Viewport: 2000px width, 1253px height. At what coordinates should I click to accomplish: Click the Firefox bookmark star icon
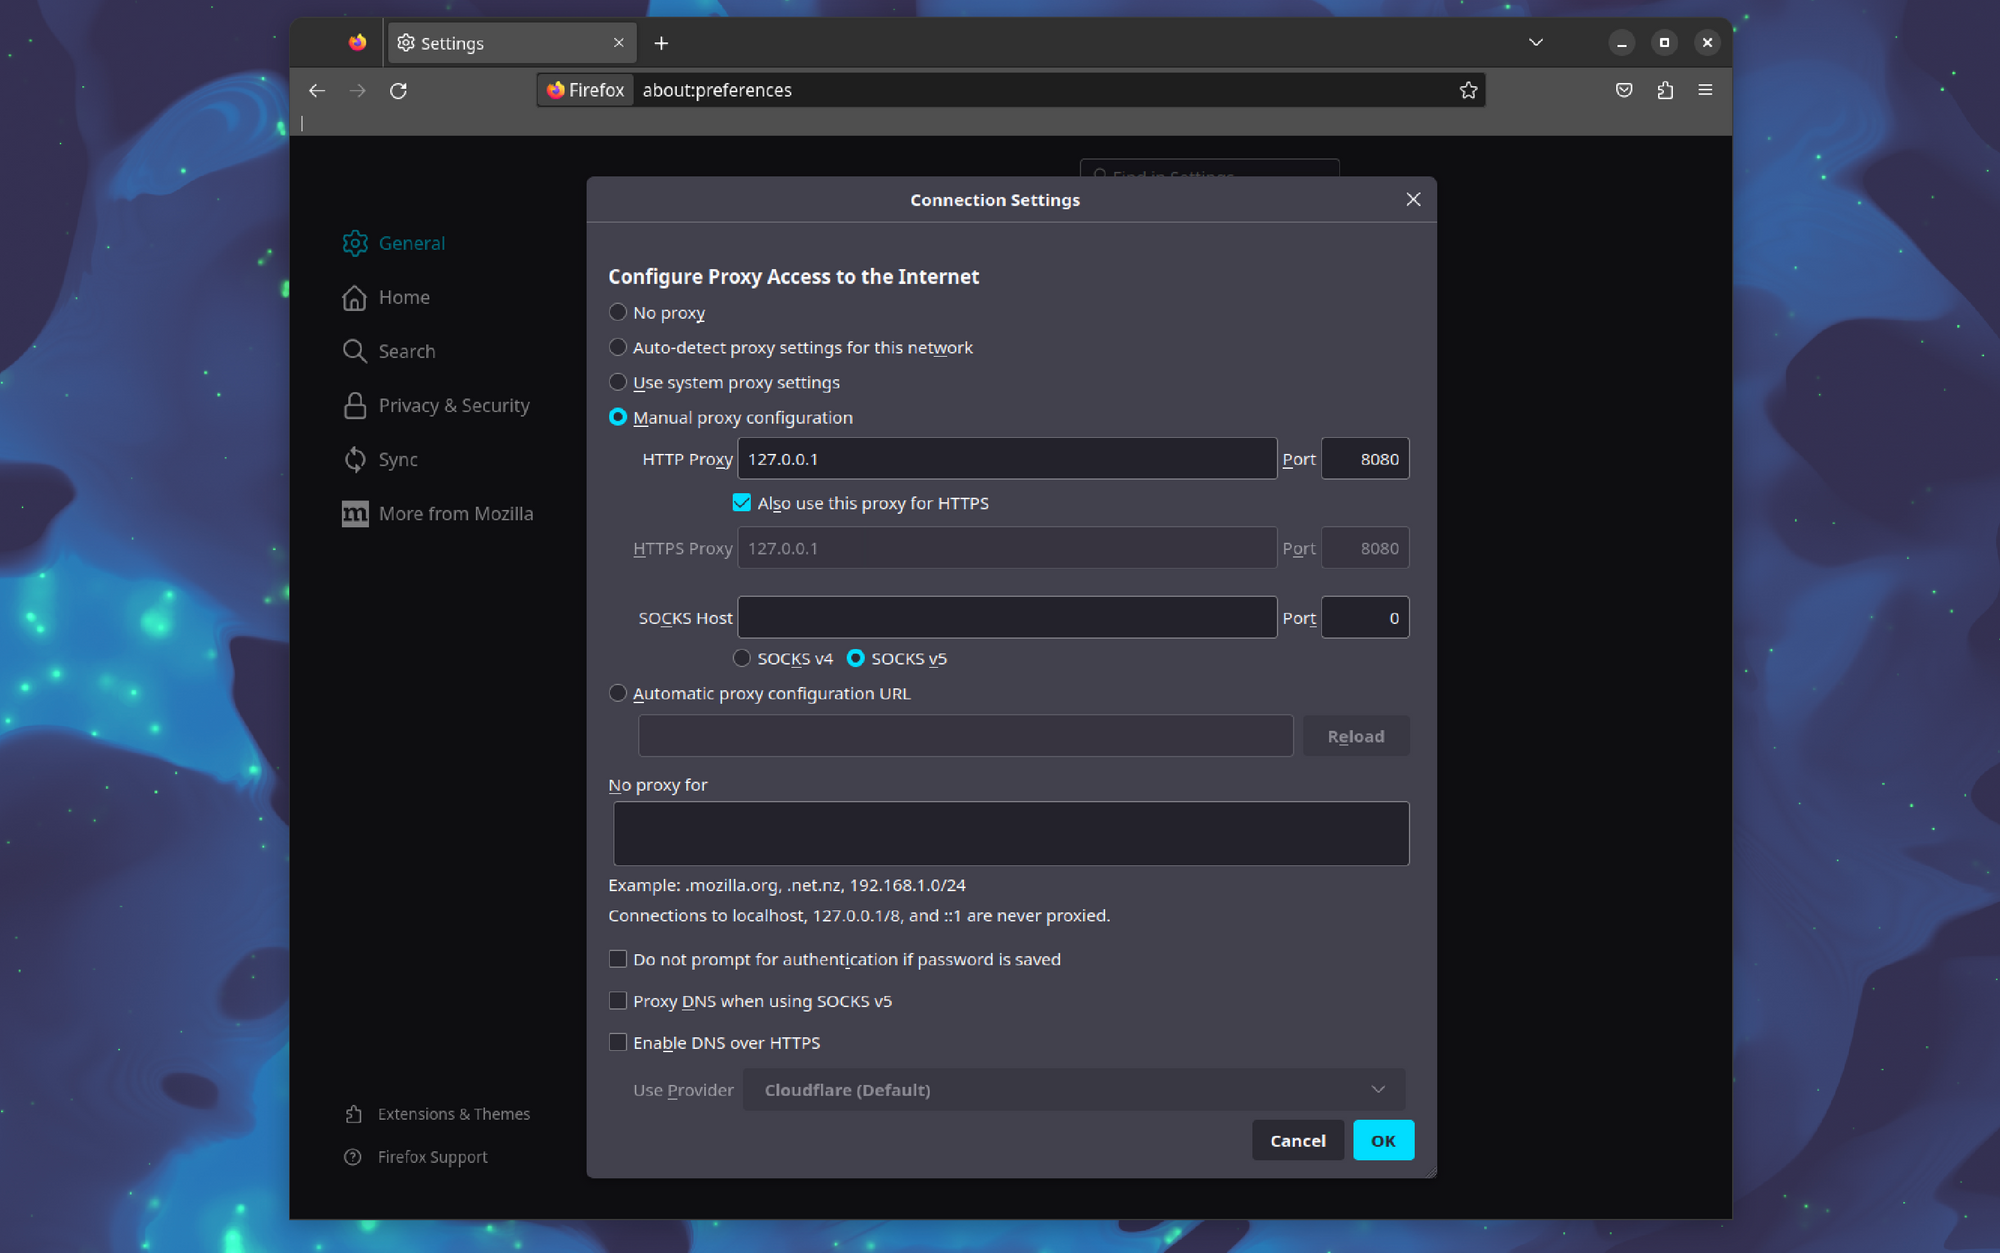coord(1468,90)
